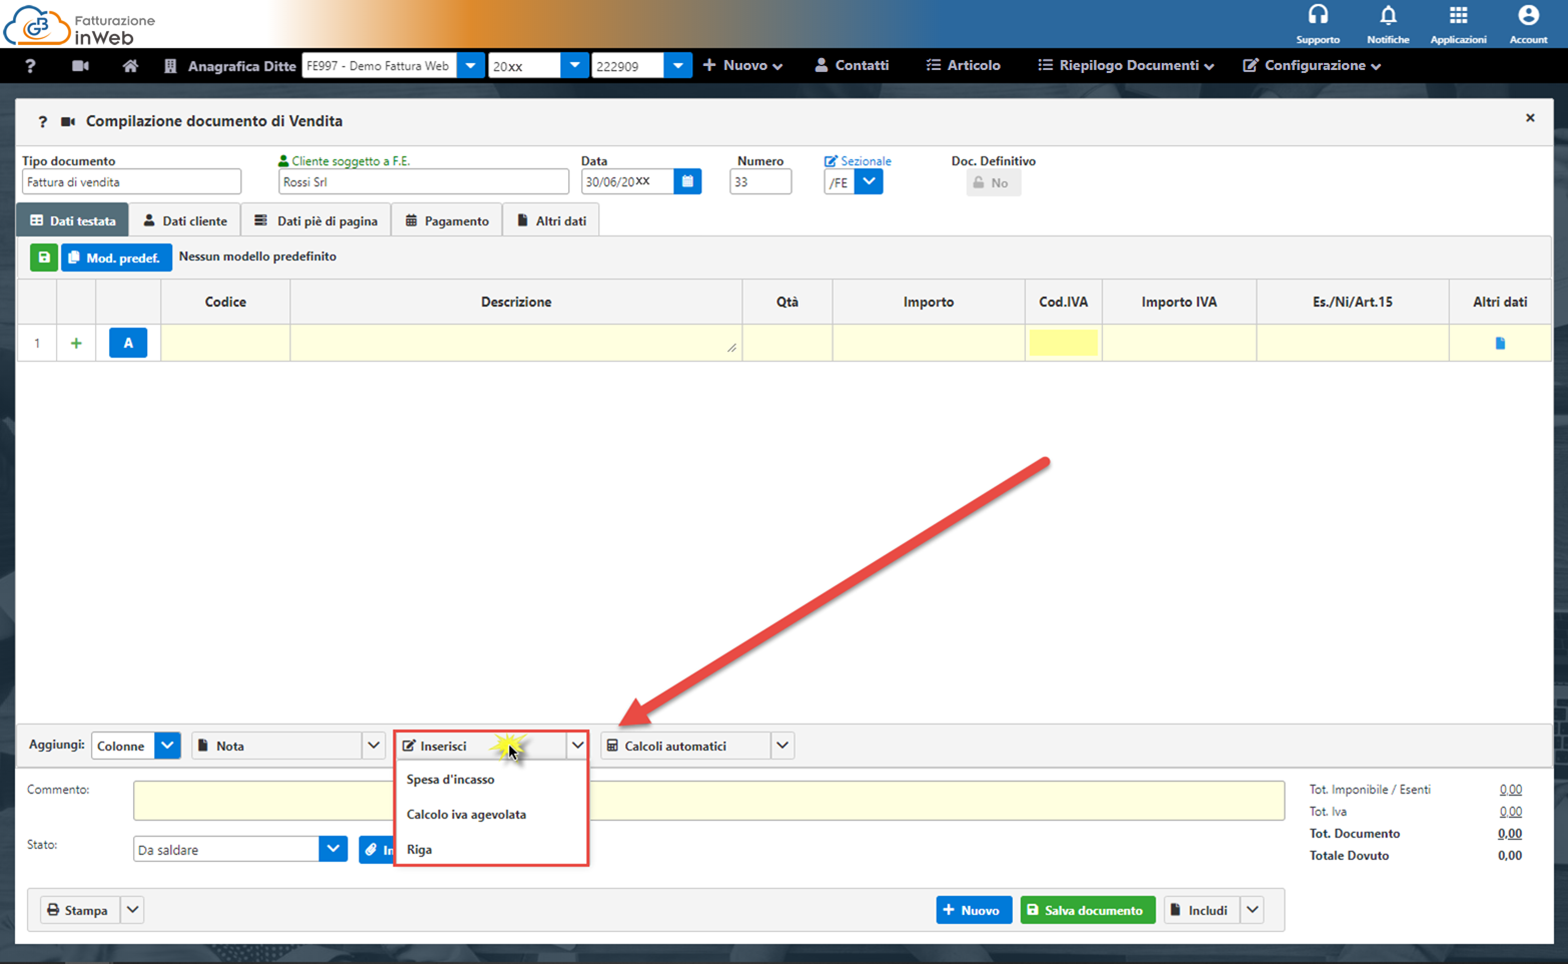Image resolution: width=1568 pixels, height=964 pixels.
Task: Click the green save model icon
Action: point(43,258)
